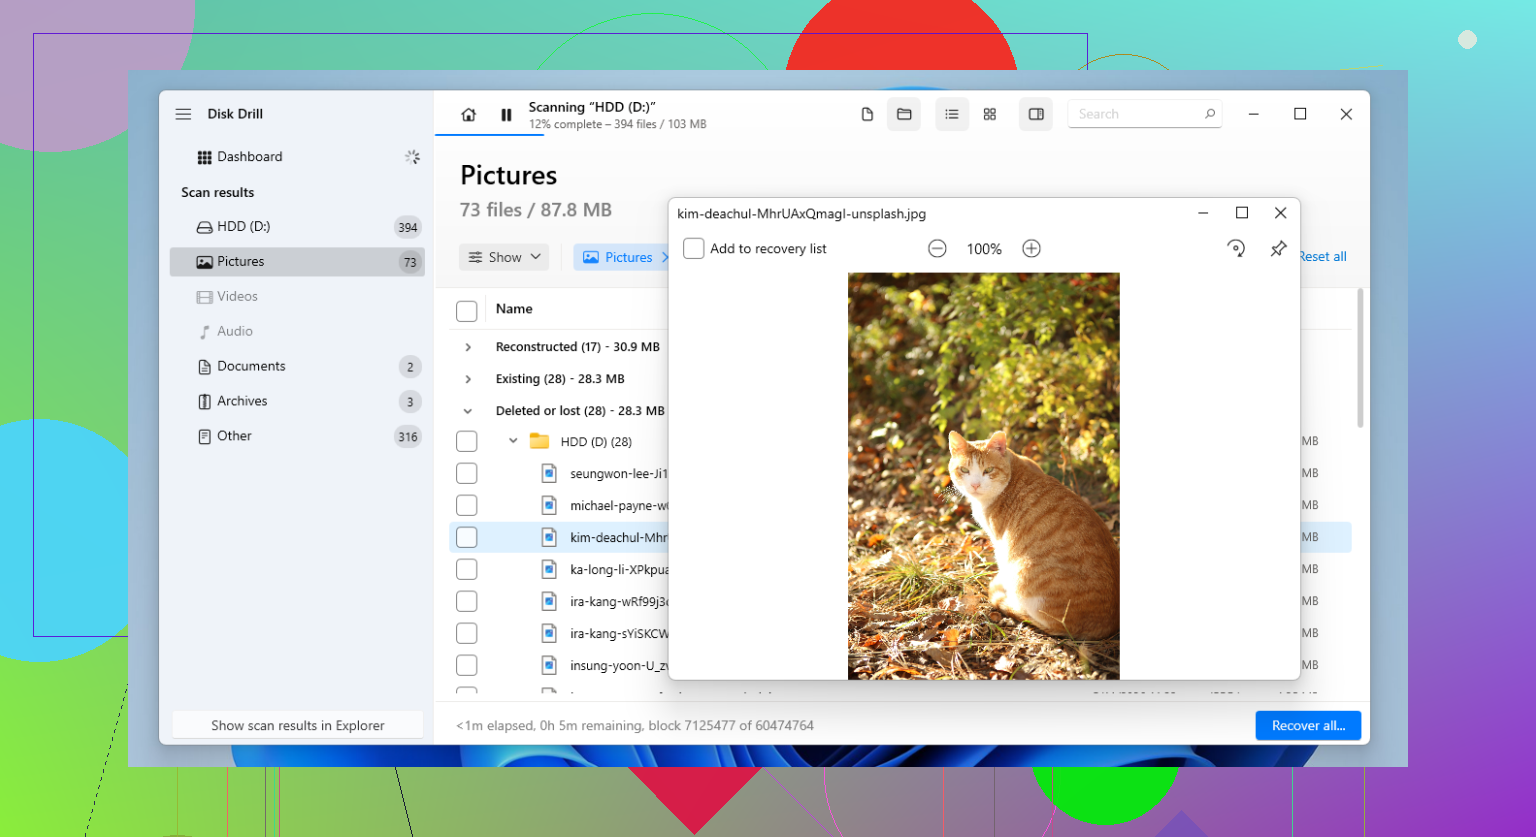1536x837 pixels.
Task: Toggle the preview side panel
Action: [1036, 115]
